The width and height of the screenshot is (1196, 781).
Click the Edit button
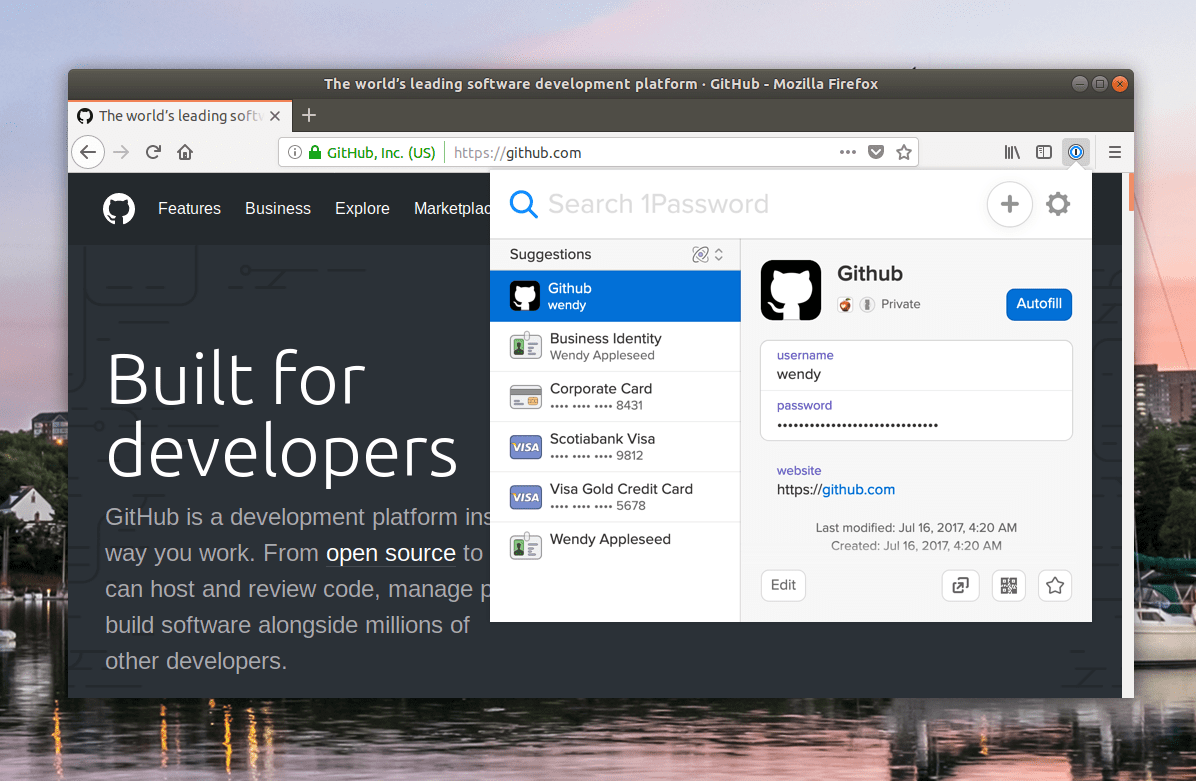(x=783, y=585)
